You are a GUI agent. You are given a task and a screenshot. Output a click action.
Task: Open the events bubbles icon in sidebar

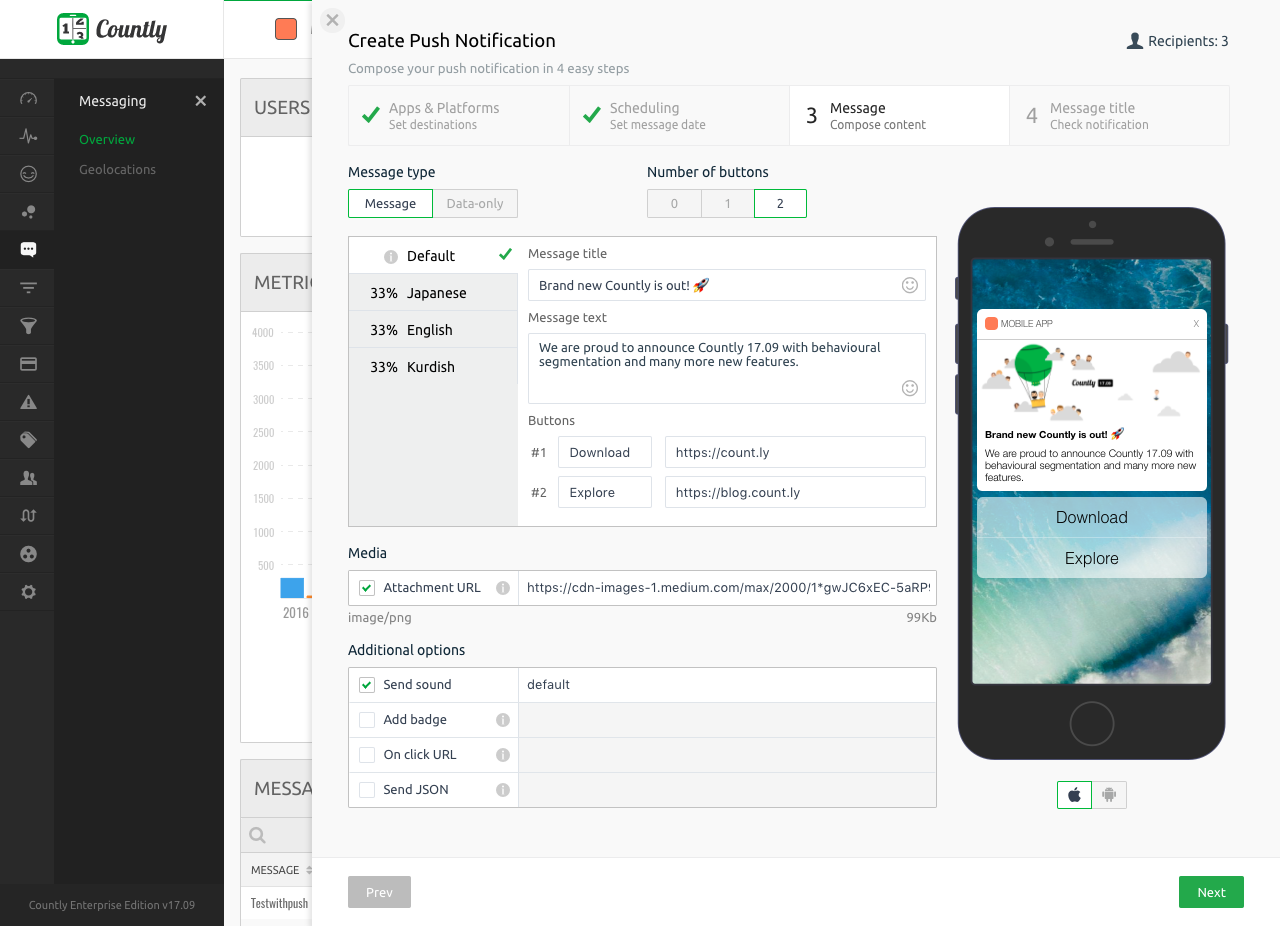28,212
